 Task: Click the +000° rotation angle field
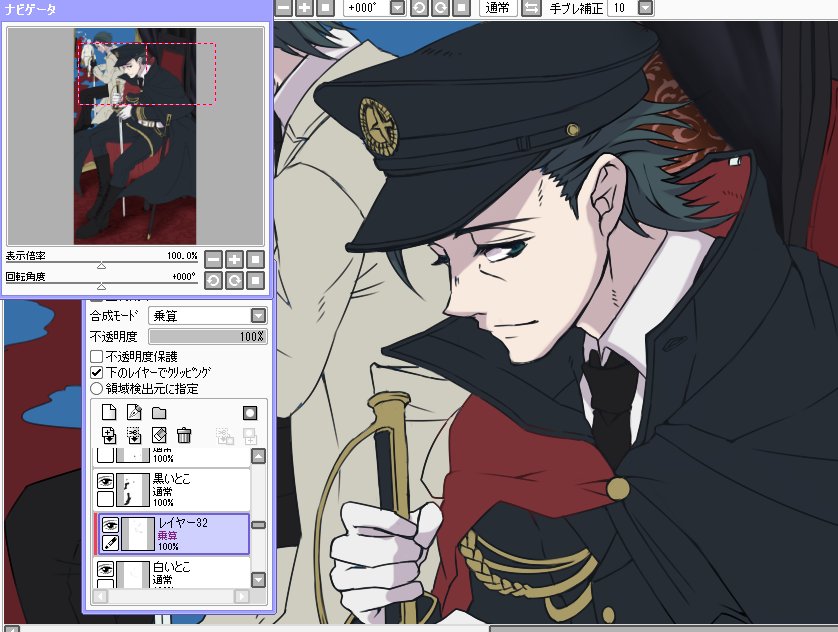366,7
